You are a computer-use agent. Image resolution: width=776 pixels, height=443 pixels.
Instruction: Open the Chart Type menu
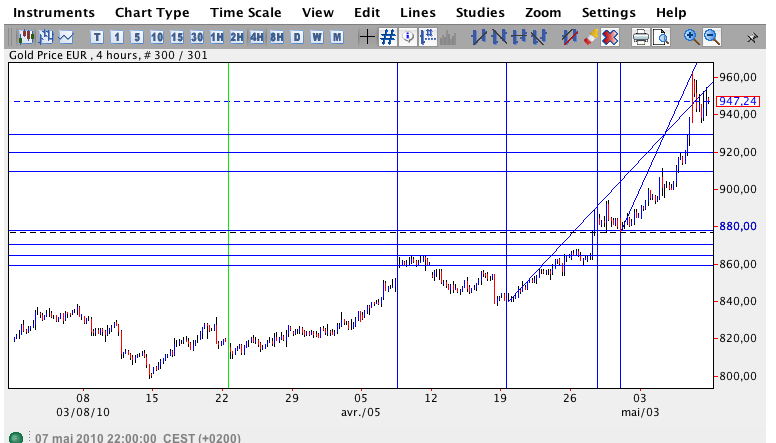tap(152, 12)
